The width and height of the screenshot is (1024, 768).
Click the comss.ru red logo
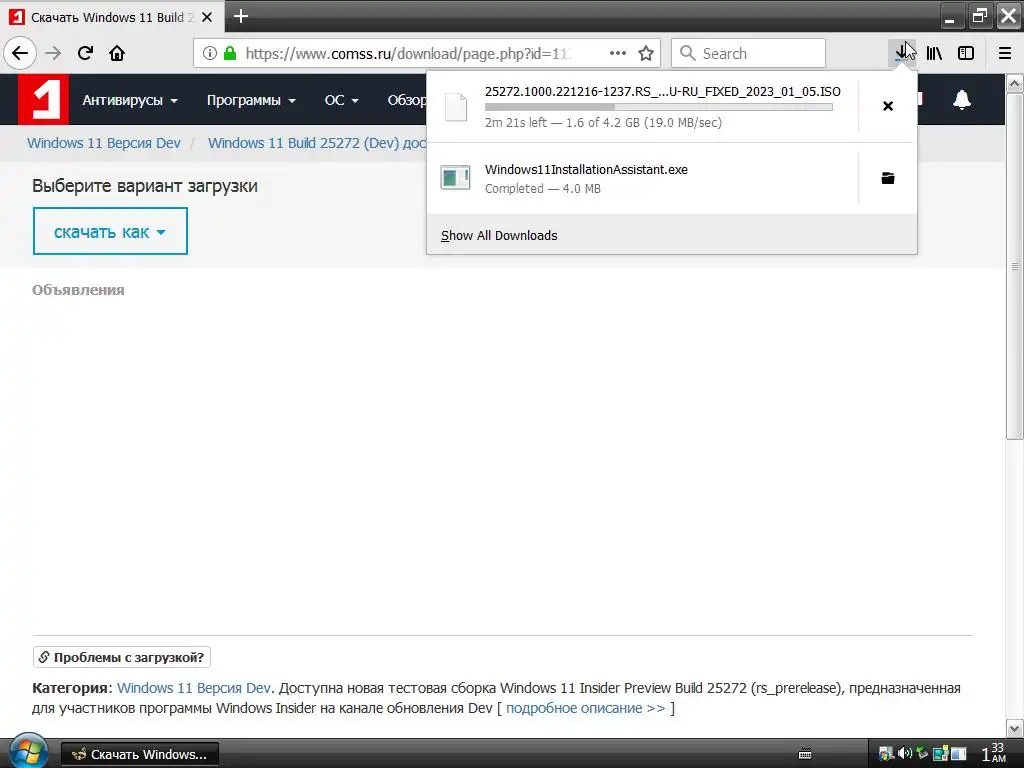[43, 99]
